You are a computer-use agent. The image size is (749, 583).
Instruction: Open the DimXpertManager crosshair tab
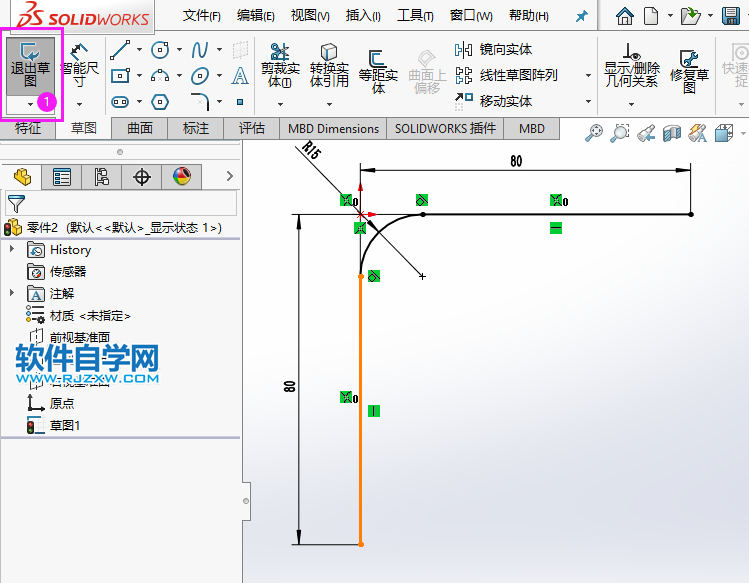point(142,177)
